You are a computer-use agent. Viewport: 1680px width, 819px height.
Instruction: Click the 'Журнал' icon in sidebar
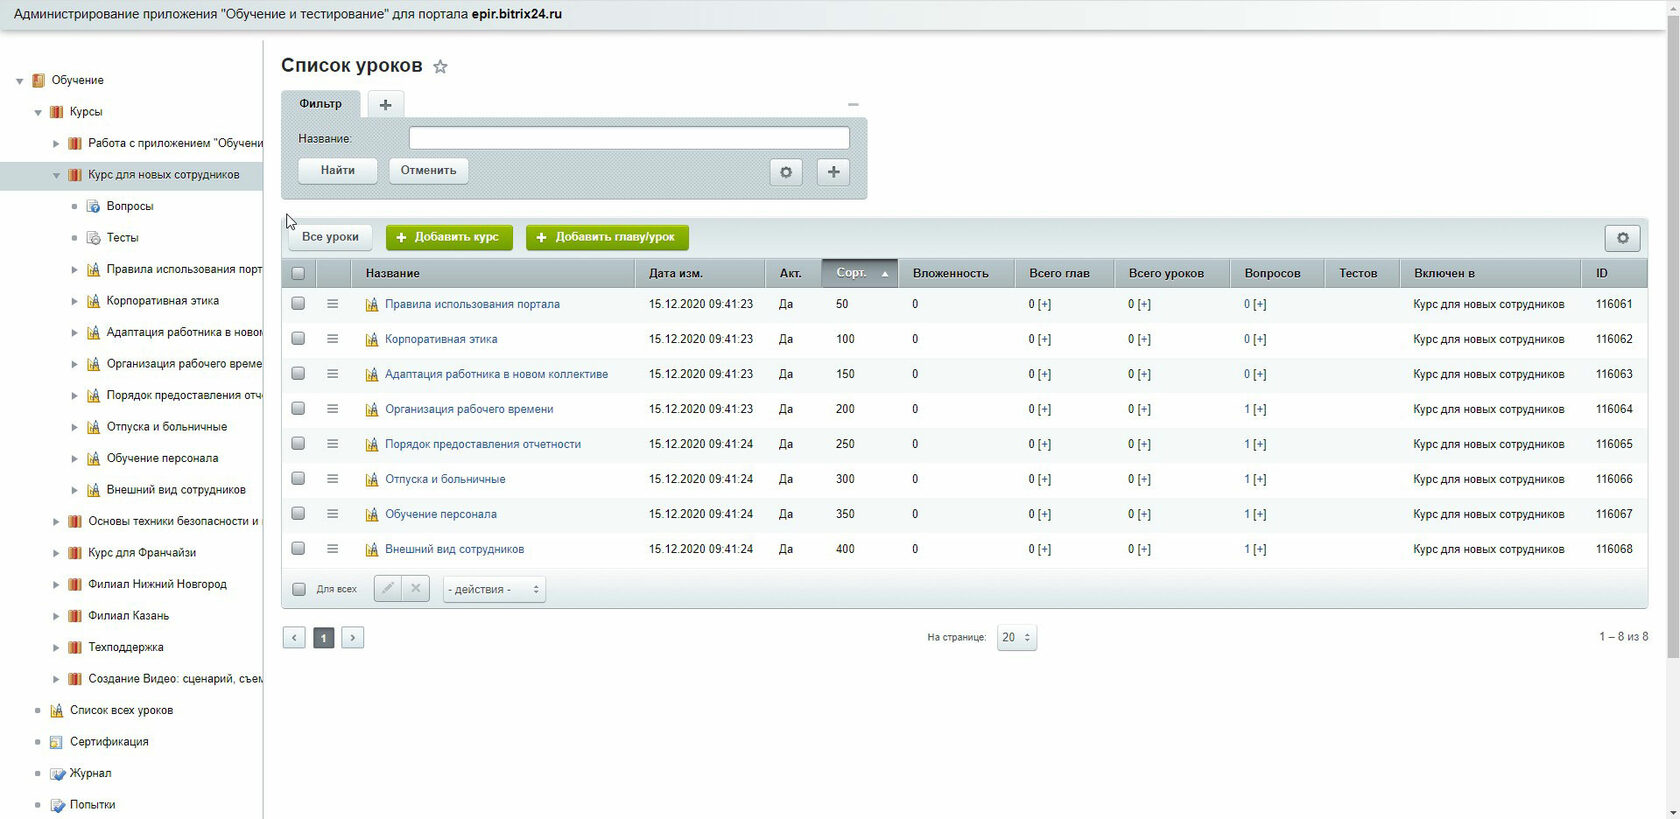57,773
